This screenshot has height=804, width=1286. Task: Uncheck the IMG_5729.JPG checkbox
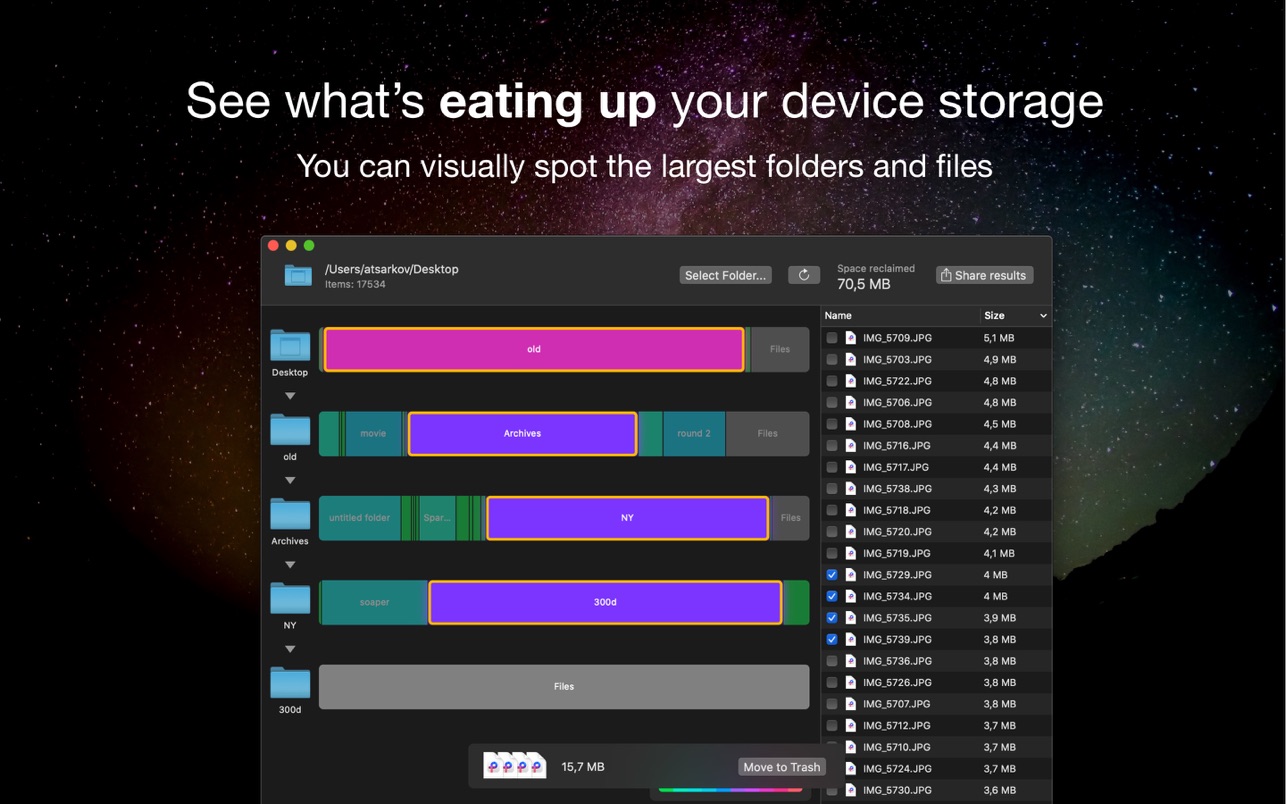click(x=832, y=575)
